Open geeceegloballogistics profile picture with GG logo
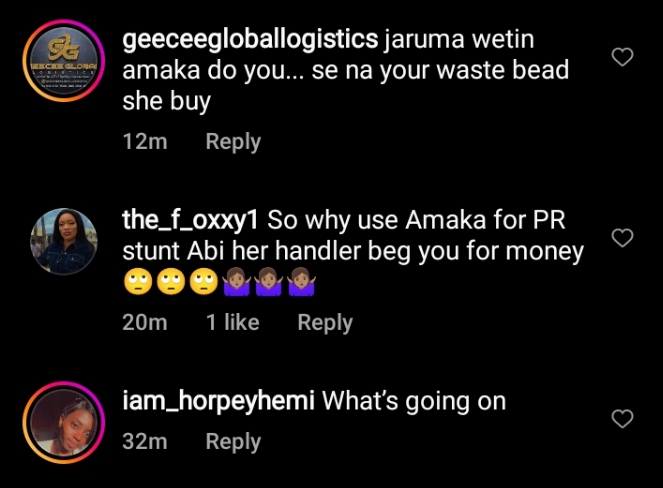The height and width of the screenshot is (488, 663). pos(64,60)
